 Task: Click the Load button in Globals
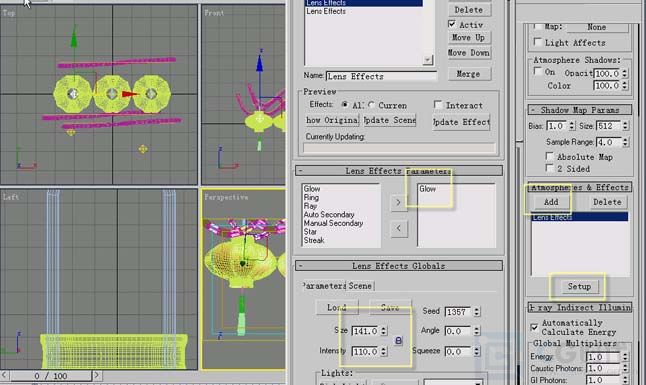337,308
